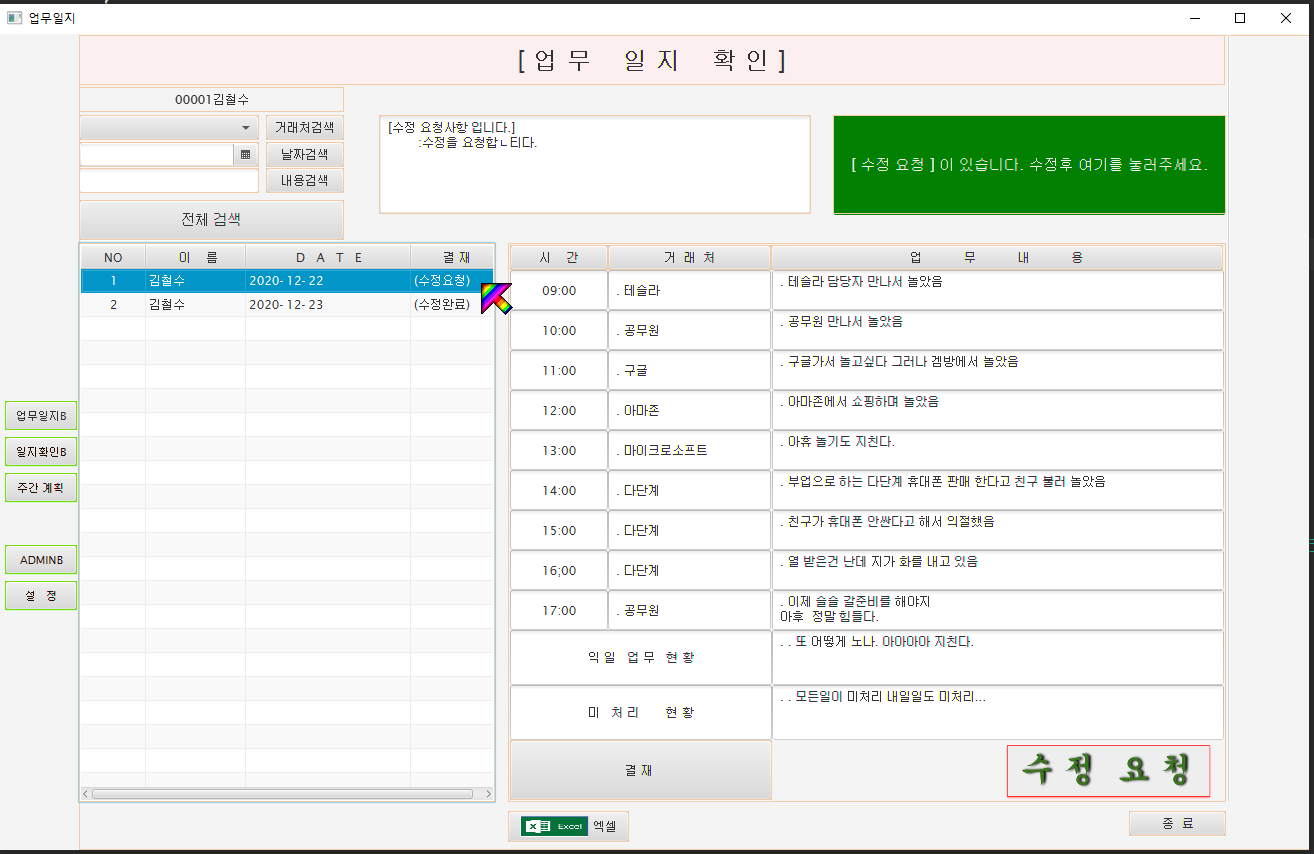Click the 13:00 time cell
This screenshot has height=854, width=1314.
559,450
